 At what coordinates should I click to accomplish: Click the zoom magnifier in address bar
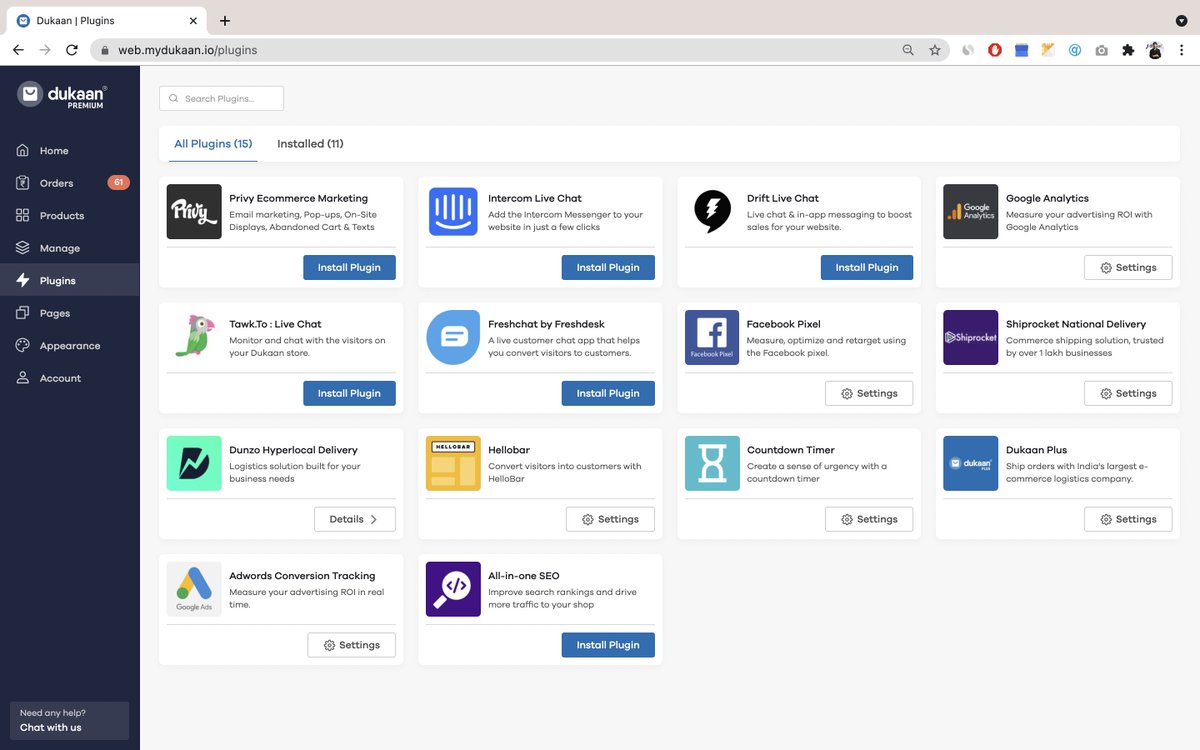pos(908,50)
